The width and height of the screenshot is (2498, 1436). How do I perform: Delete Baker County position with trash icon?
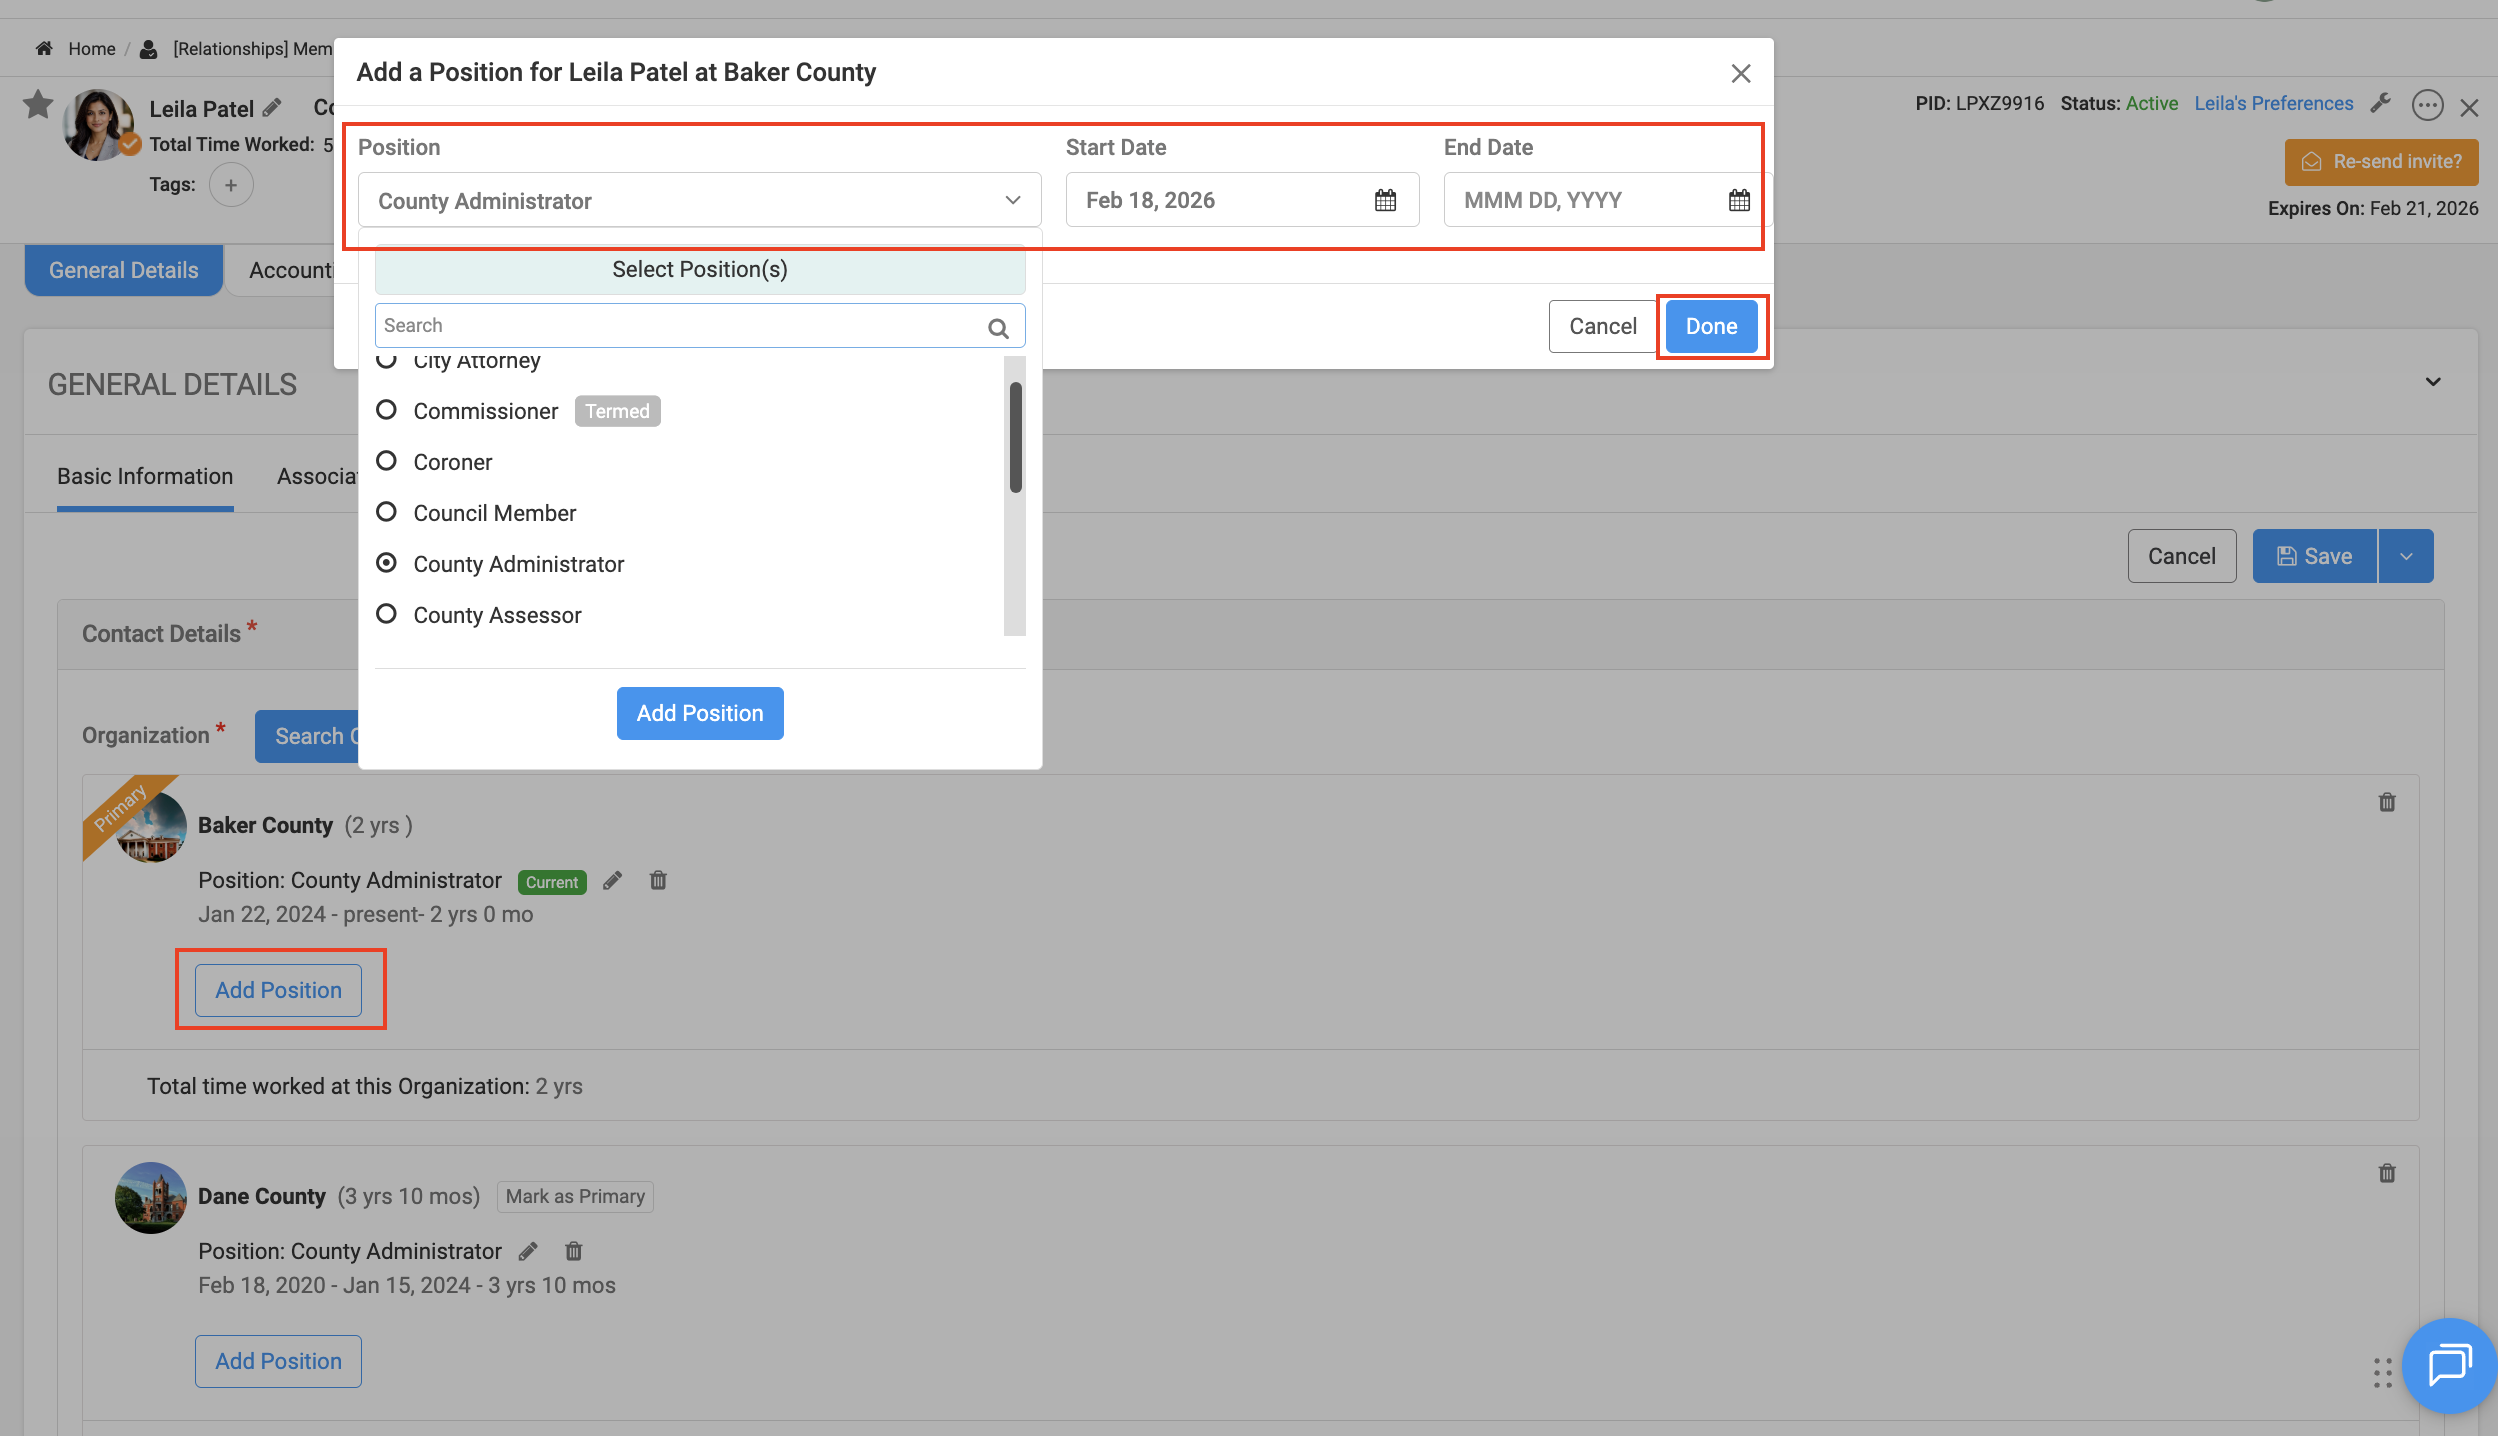point(658,880)
